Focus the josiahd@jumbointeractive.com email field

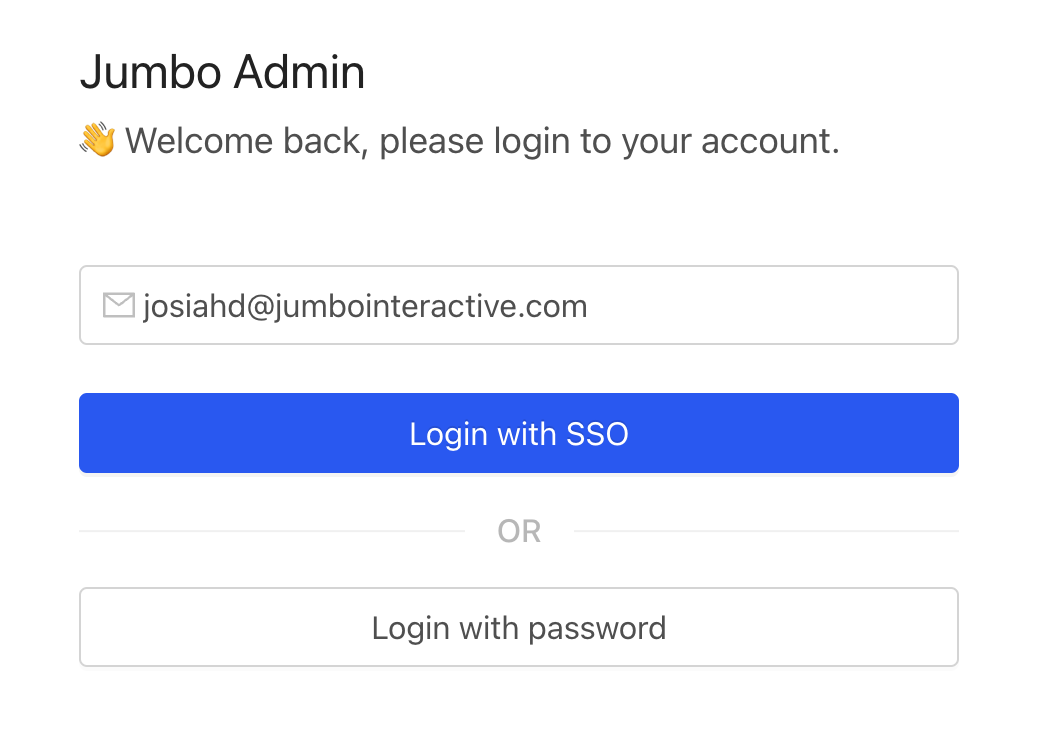(x=519, y=305)
